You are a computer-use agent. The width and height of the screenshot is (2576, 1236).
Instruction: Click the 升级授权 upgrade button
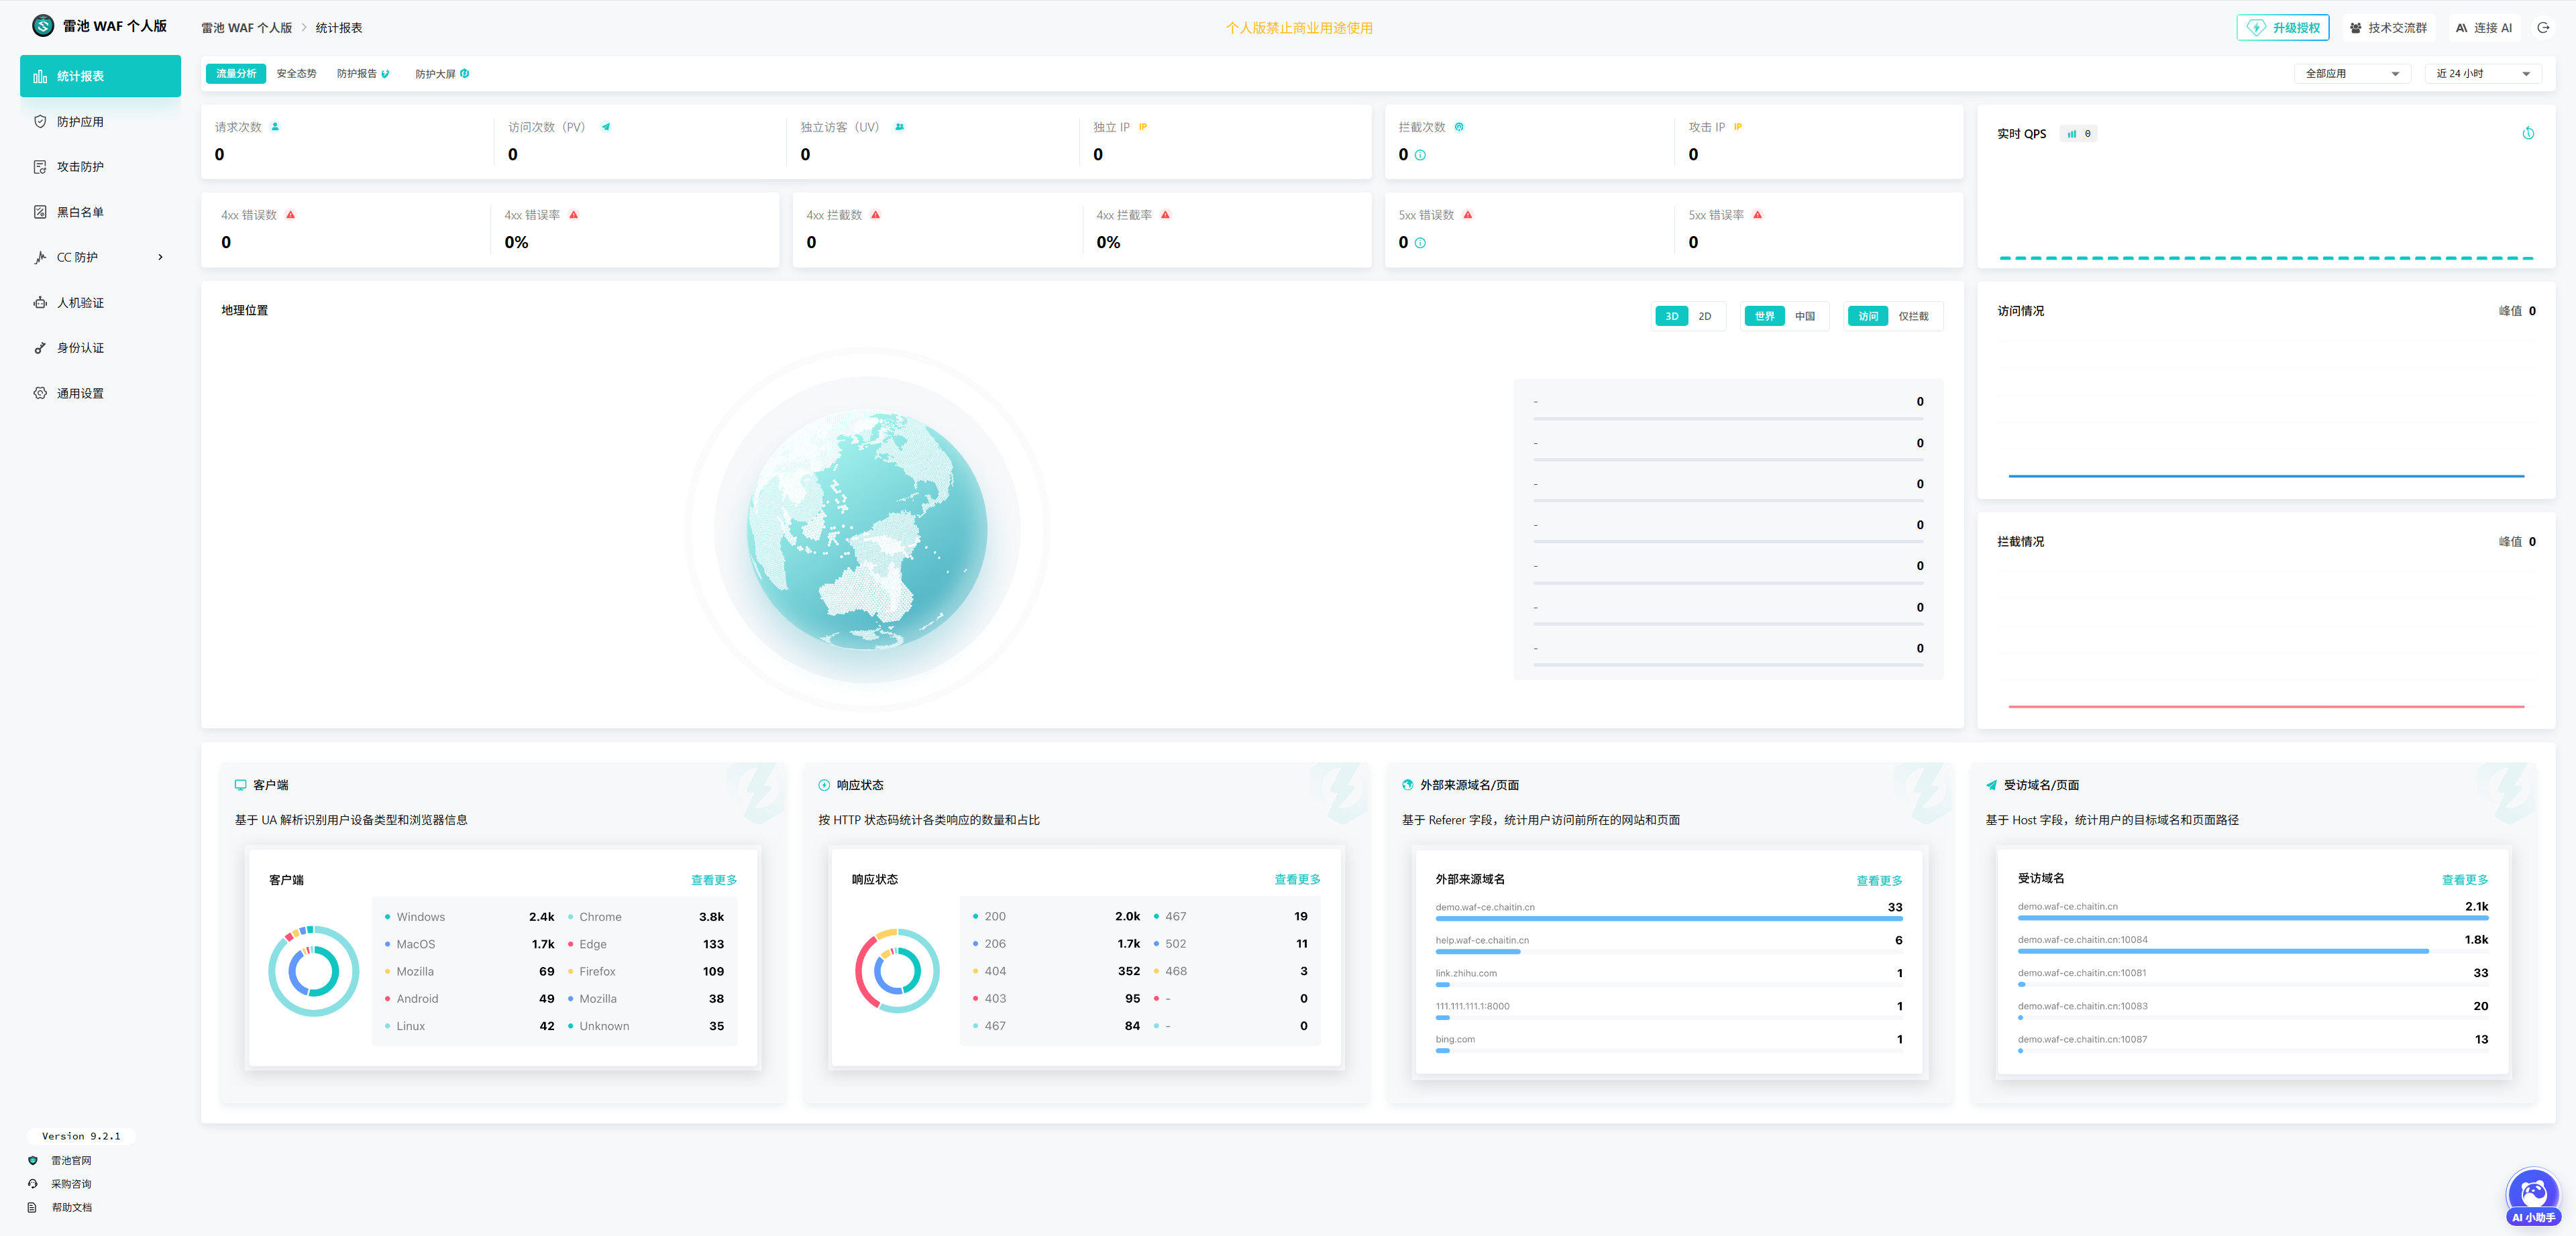[x=2282, y=28]
